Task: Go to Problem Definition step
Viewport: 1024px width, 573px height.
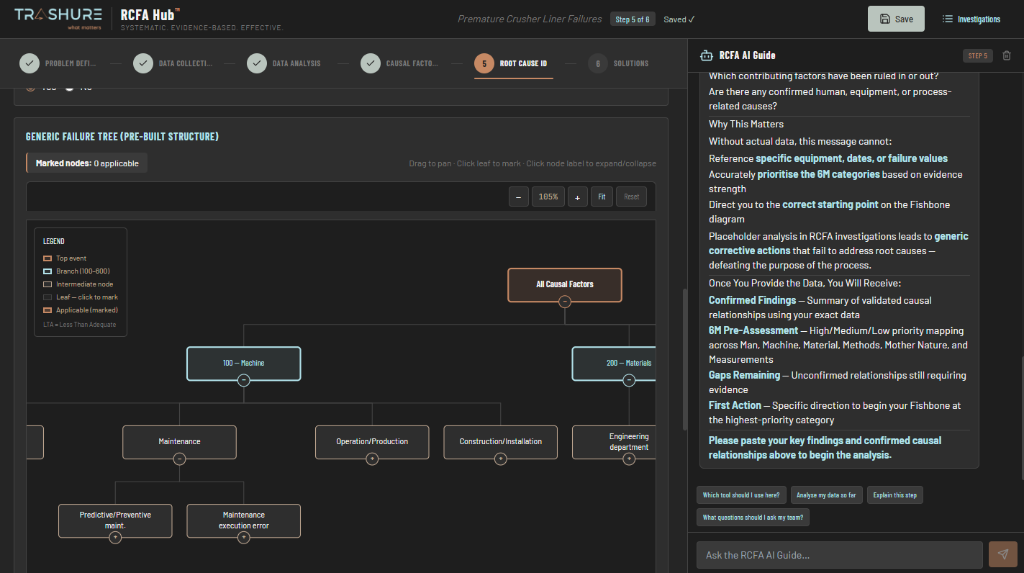Action: 57,63
